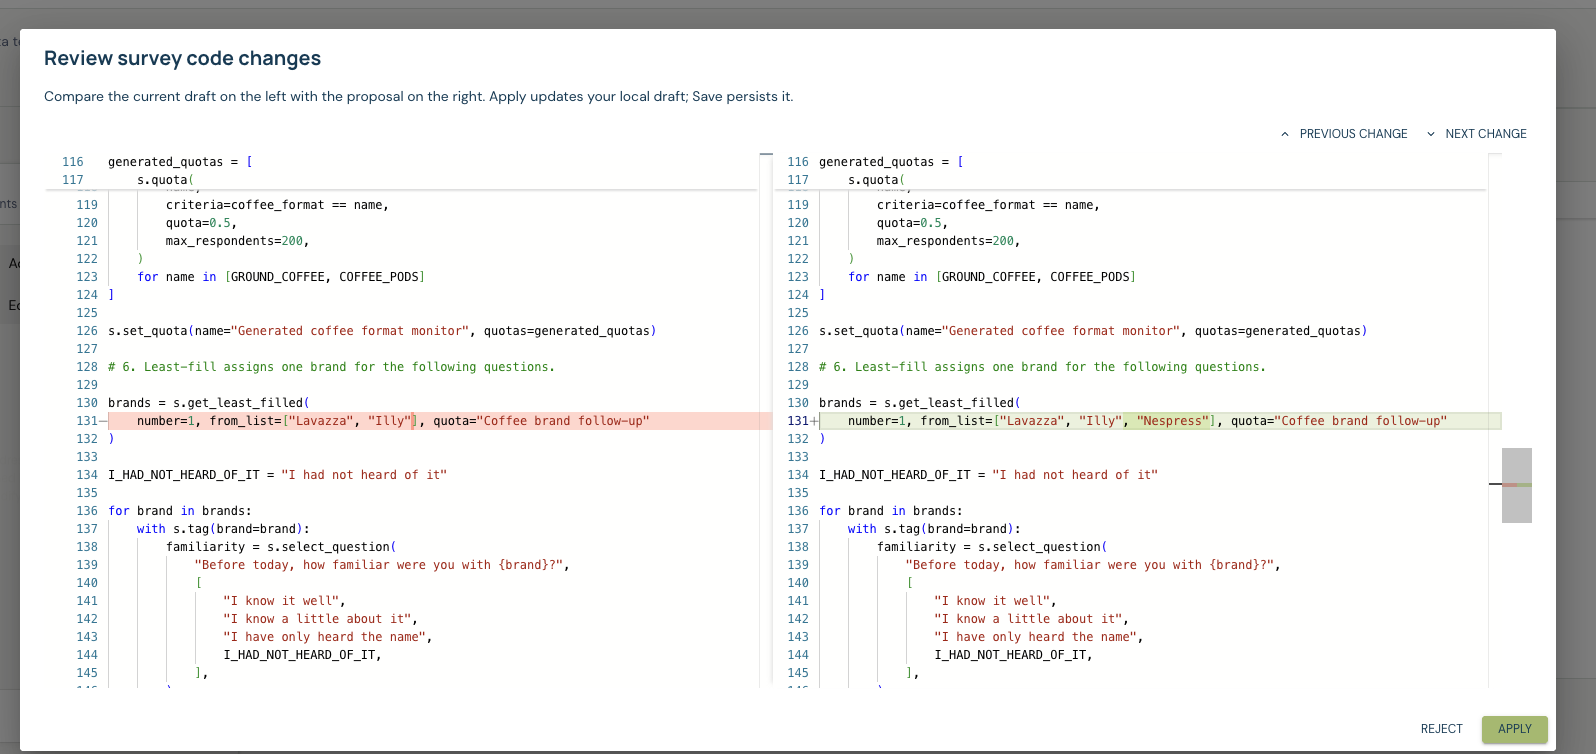Click the plus marker beside line 131 in the proposal
Image resolution: width=1596 pixels, height=754 pixels.
tap(815, 421)
